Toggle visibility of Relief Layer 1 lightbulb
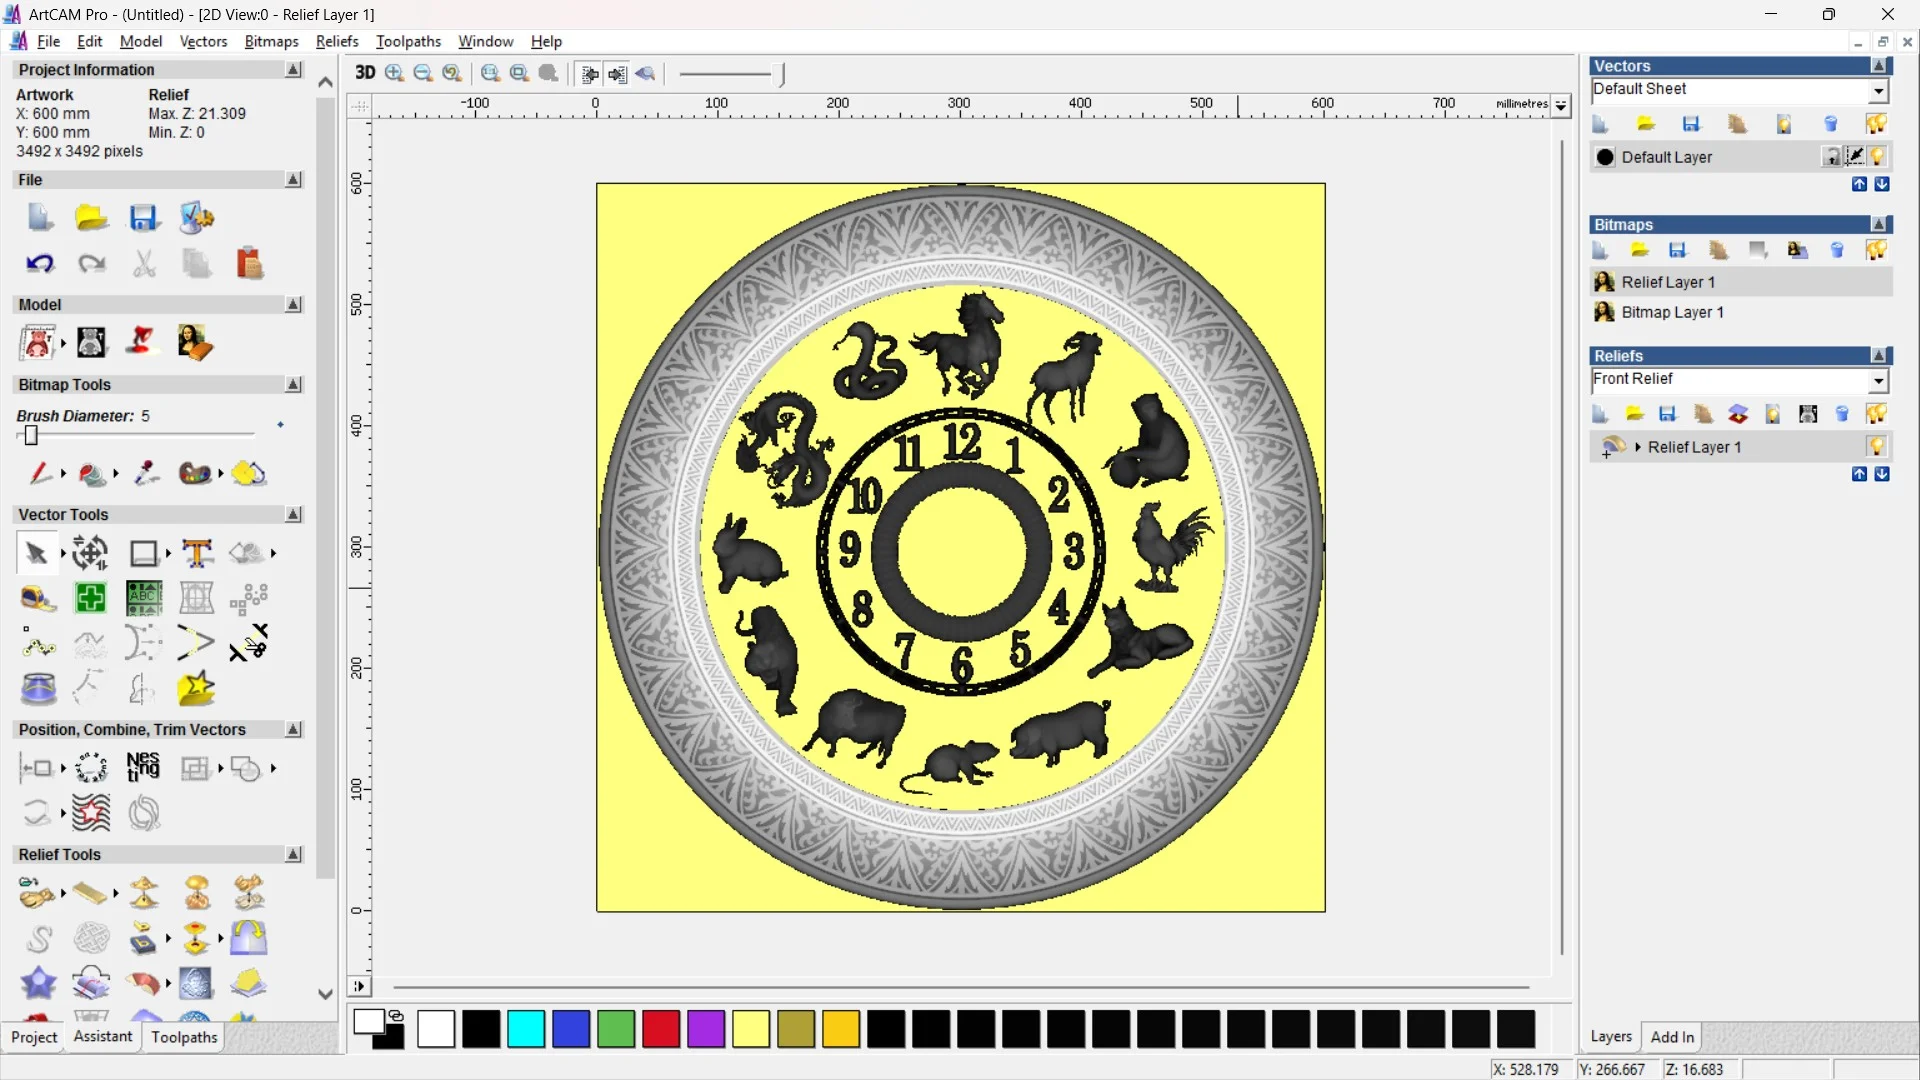 [x=1878, y=447]
